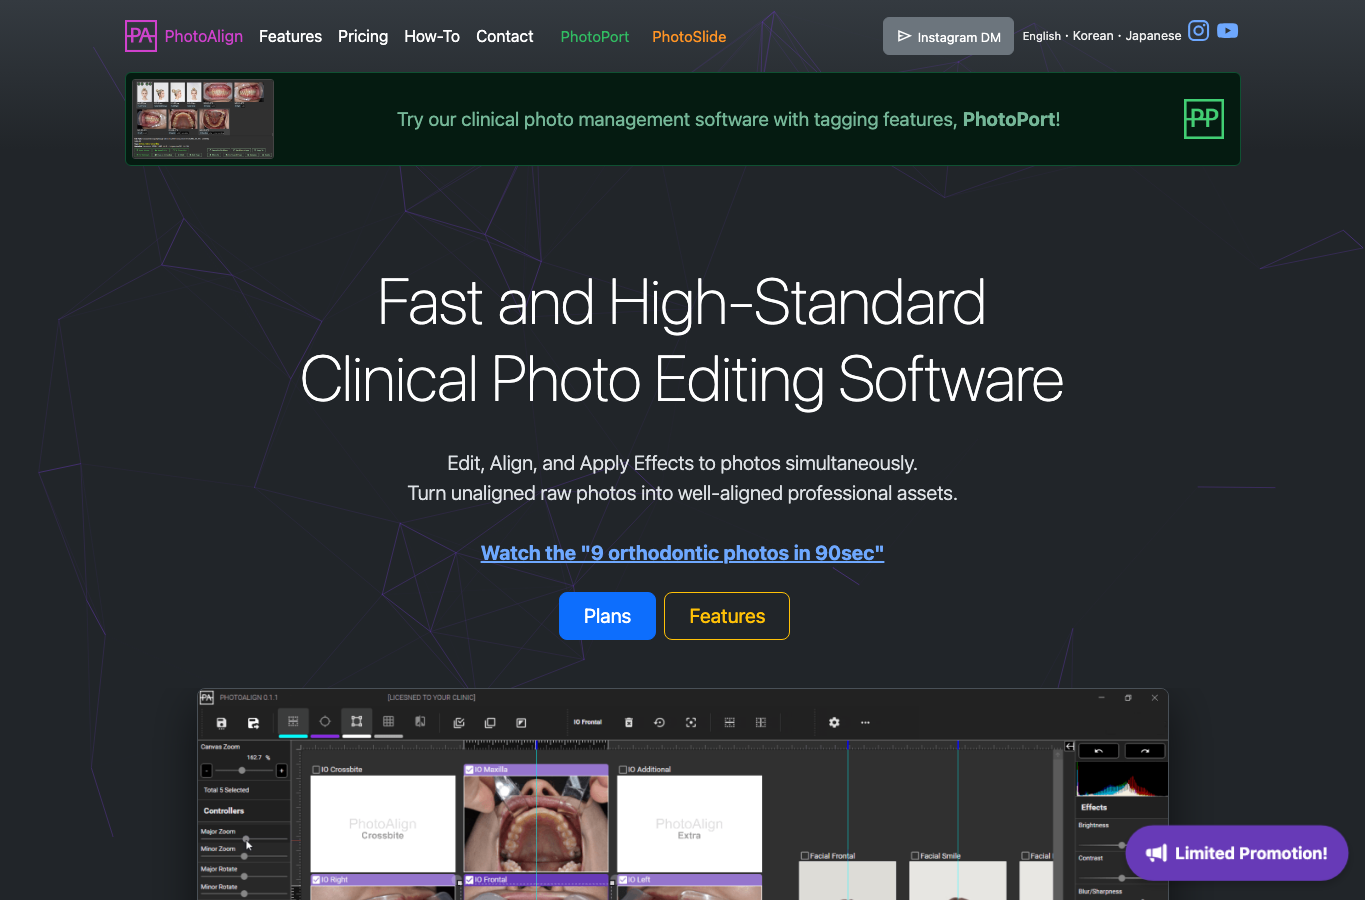The width and height of the screenshot is (1365, 900).
Task: Click the collapse right panel arrow icon
Action: 1069,747
